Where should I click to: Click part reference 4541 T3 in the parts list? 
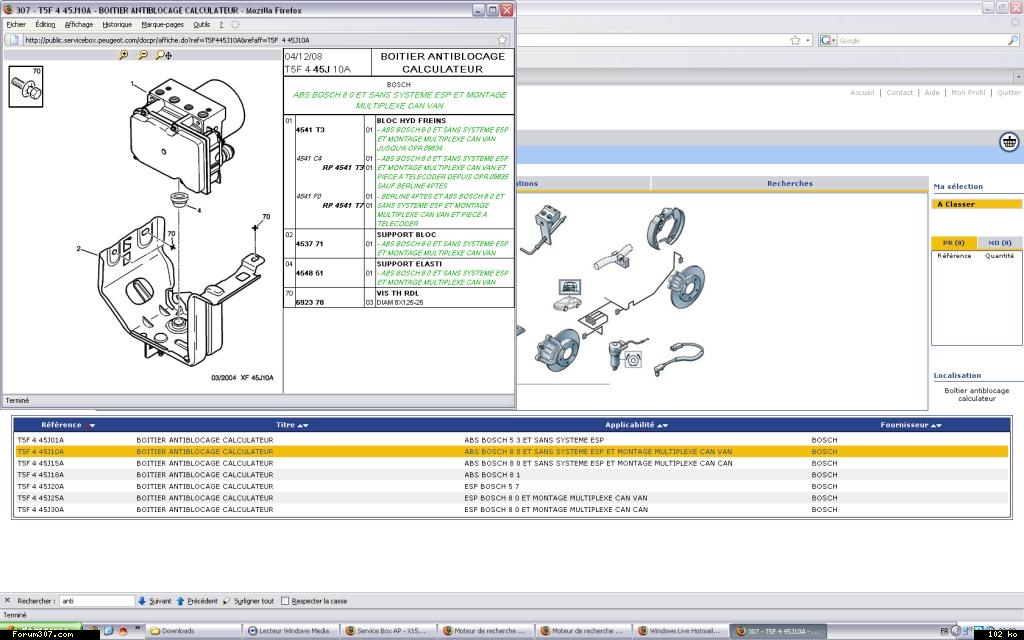pyautogui.click(x=310, y=130)
